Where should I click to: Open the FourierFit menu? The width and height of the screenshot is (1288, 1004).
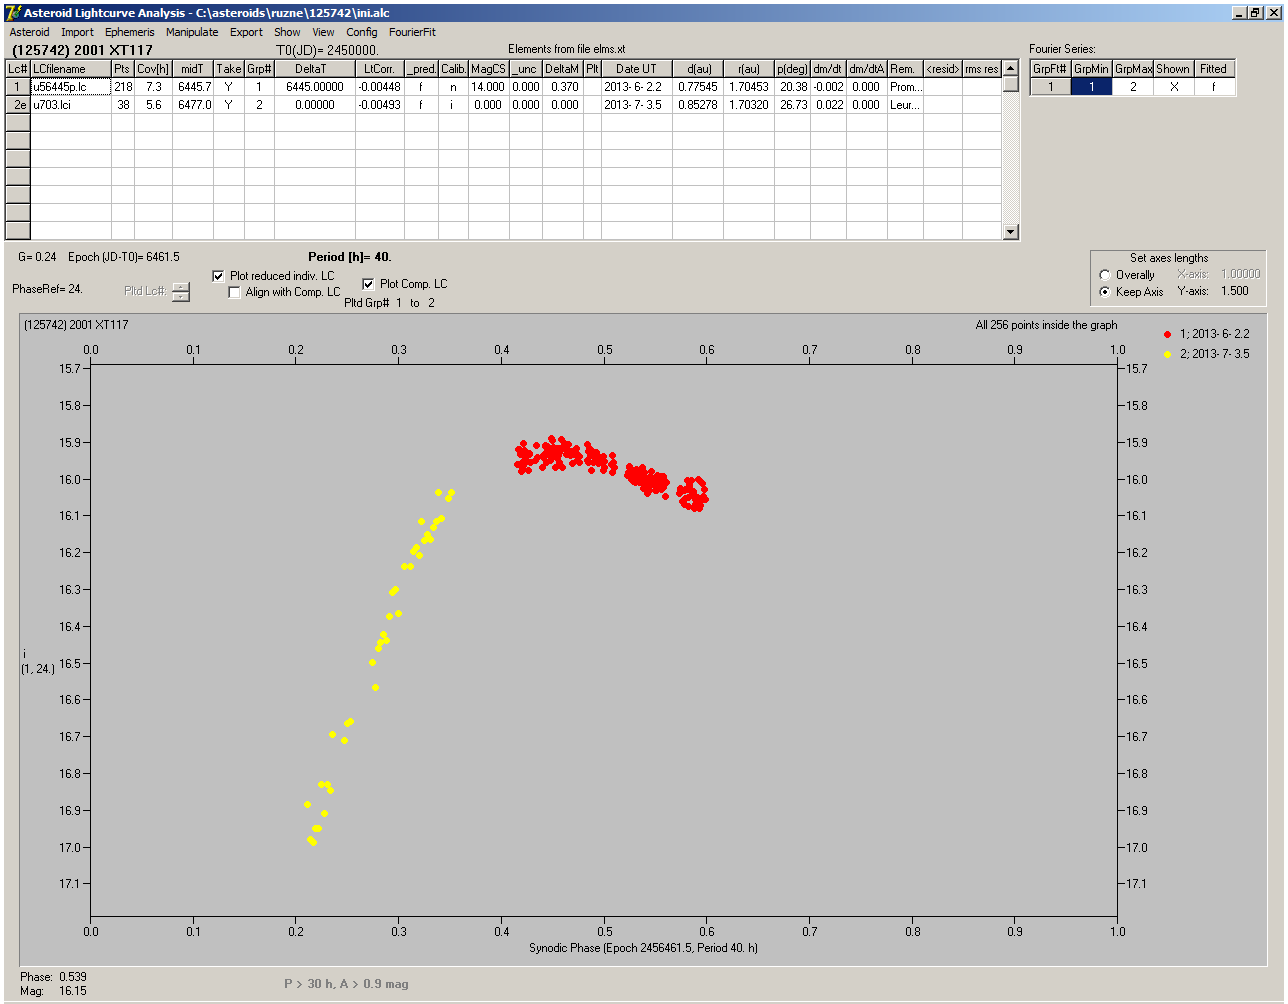412,32
